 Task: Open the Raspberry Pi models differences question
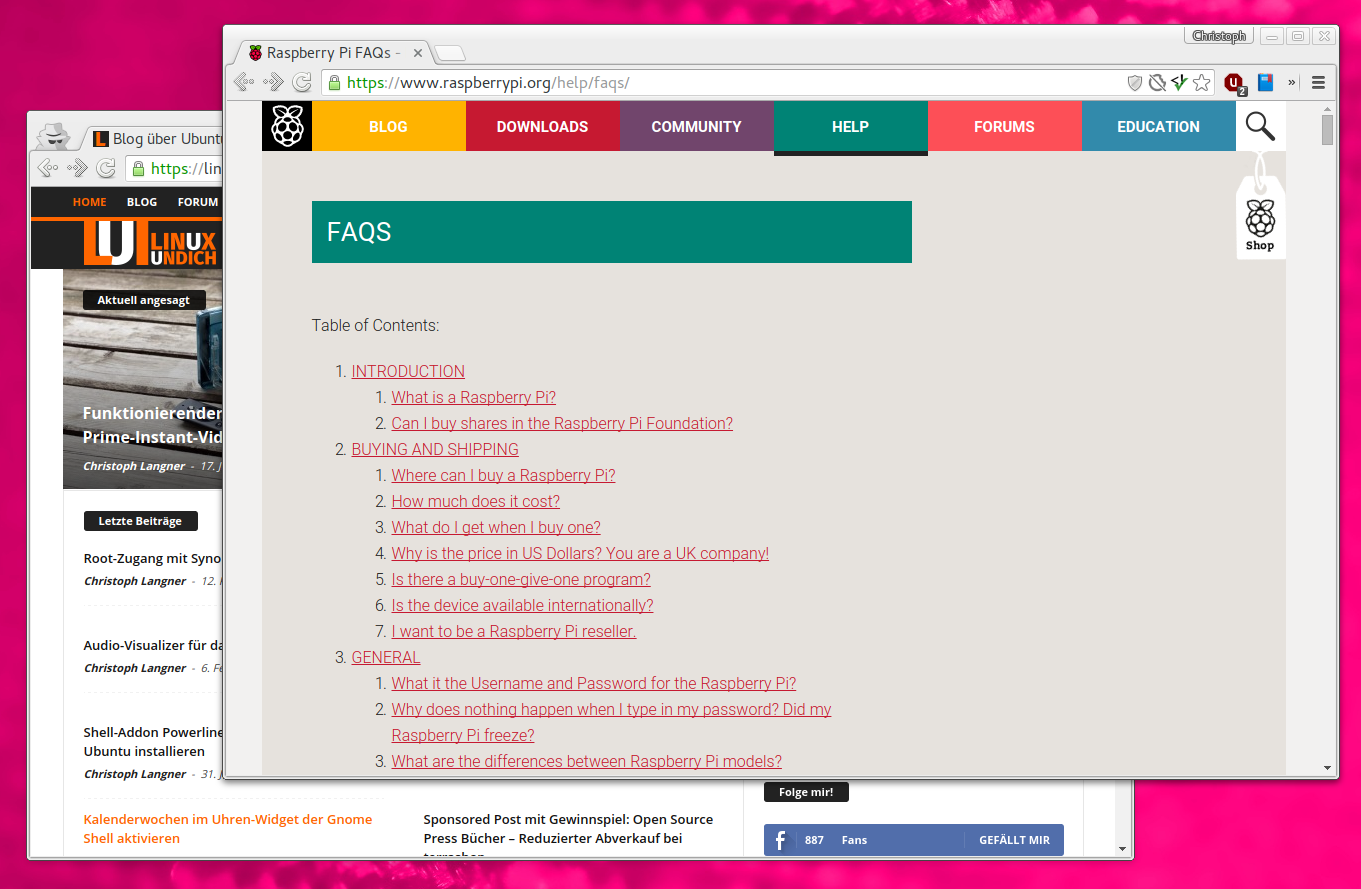(x=587, y=761)
